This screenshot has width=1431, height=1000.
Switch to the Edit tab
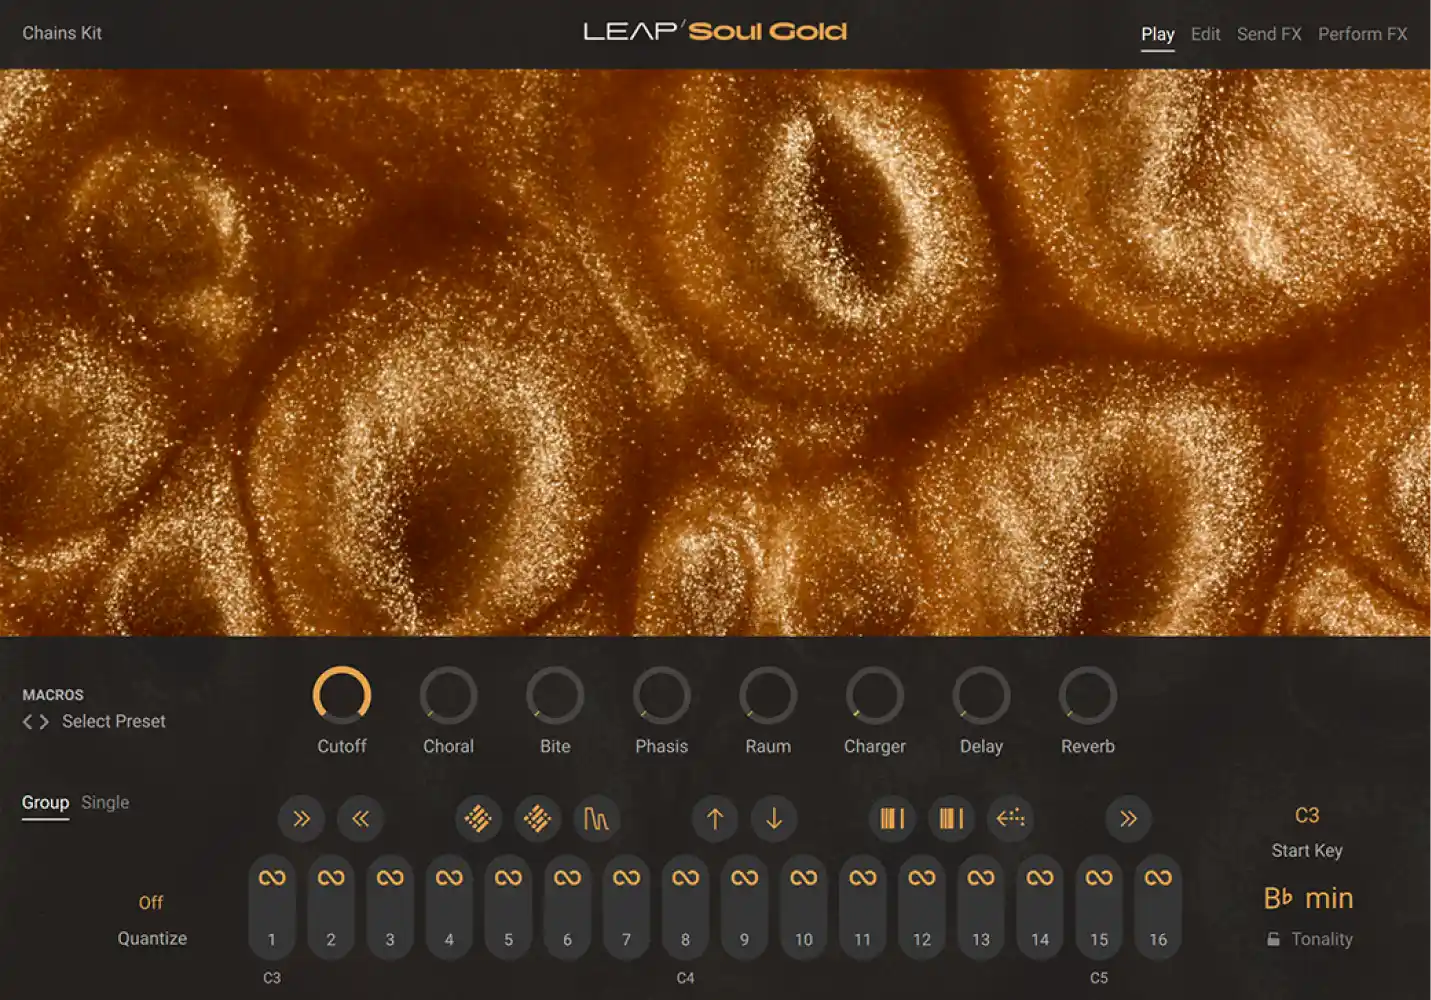coord(1204,33)
